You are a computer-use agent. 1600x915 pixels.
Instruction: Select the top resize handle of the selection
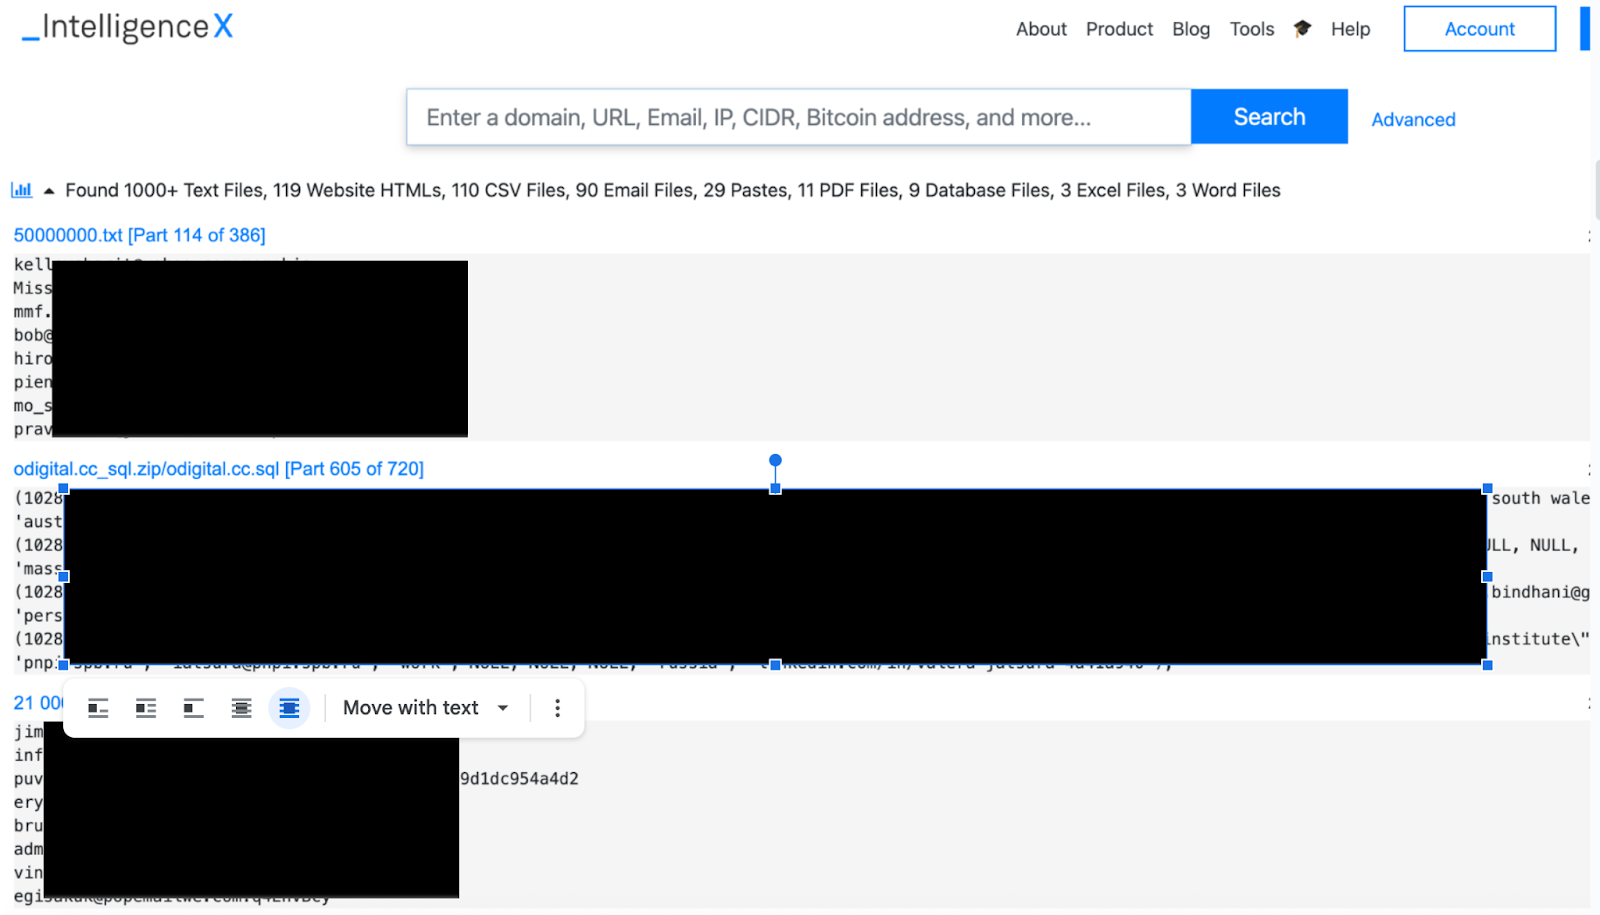click(x=775, y=487)
